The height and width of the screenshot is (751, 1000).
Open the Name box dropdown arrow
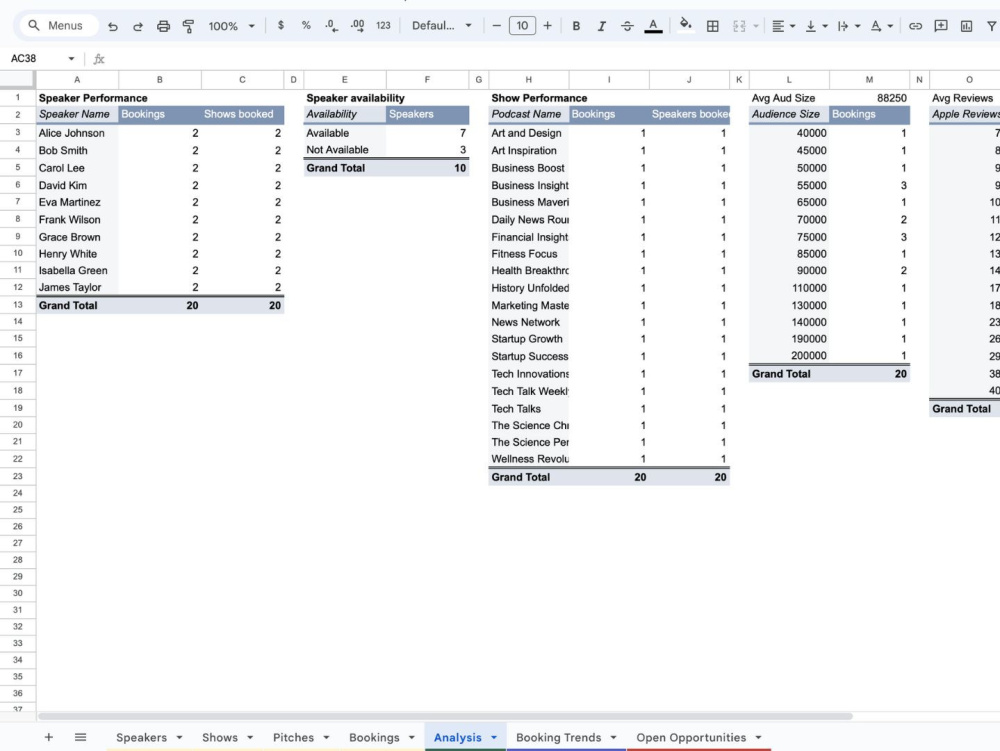71,59
